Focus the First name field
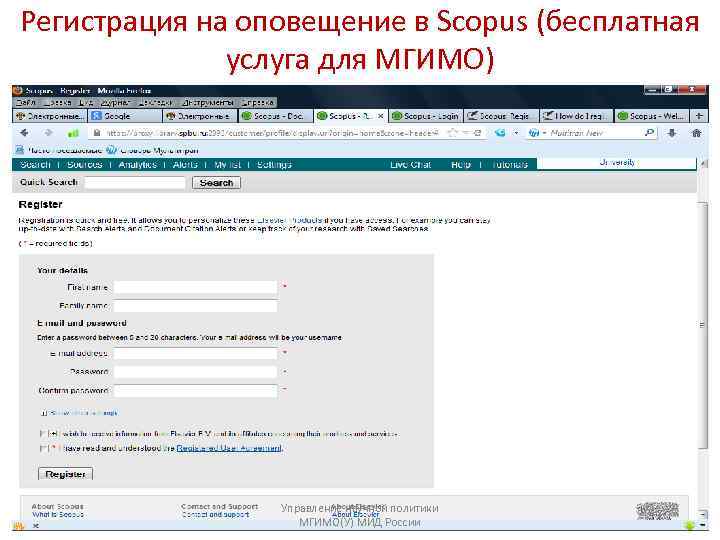This screenshot has width=720, height=540. pyautogui.click(x=196, y=287)
